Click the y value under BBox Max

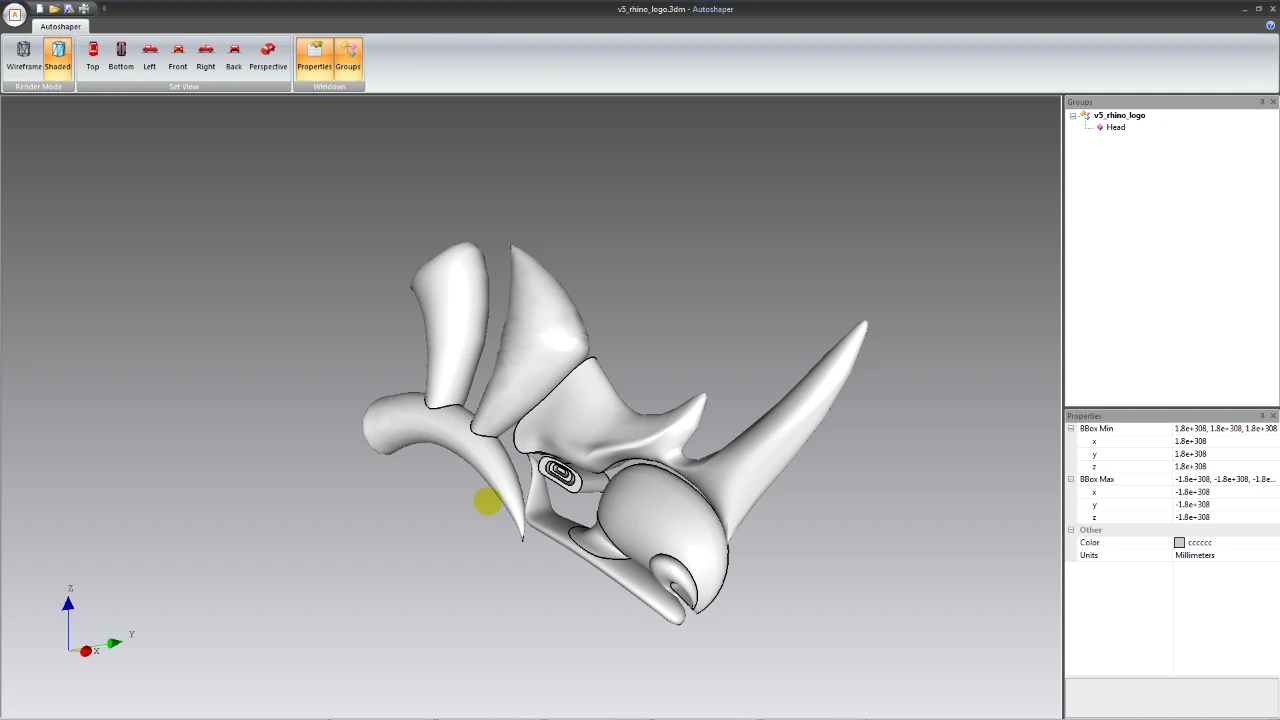[1226, 505]
